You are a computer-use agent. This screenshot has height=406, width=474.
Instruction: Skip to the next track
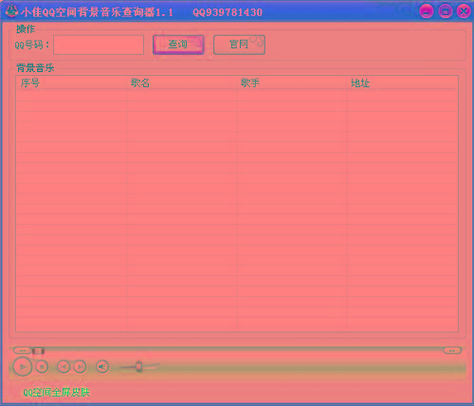pos(80,367)
